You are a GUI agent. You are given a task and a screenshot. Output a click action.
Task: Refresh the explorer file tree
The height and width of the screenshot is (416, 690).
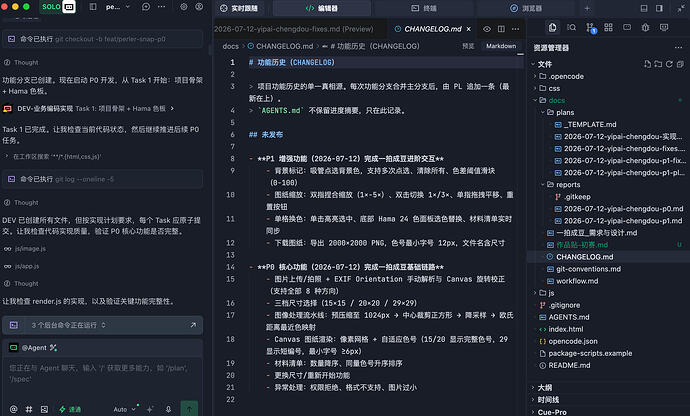click(669, 64)
